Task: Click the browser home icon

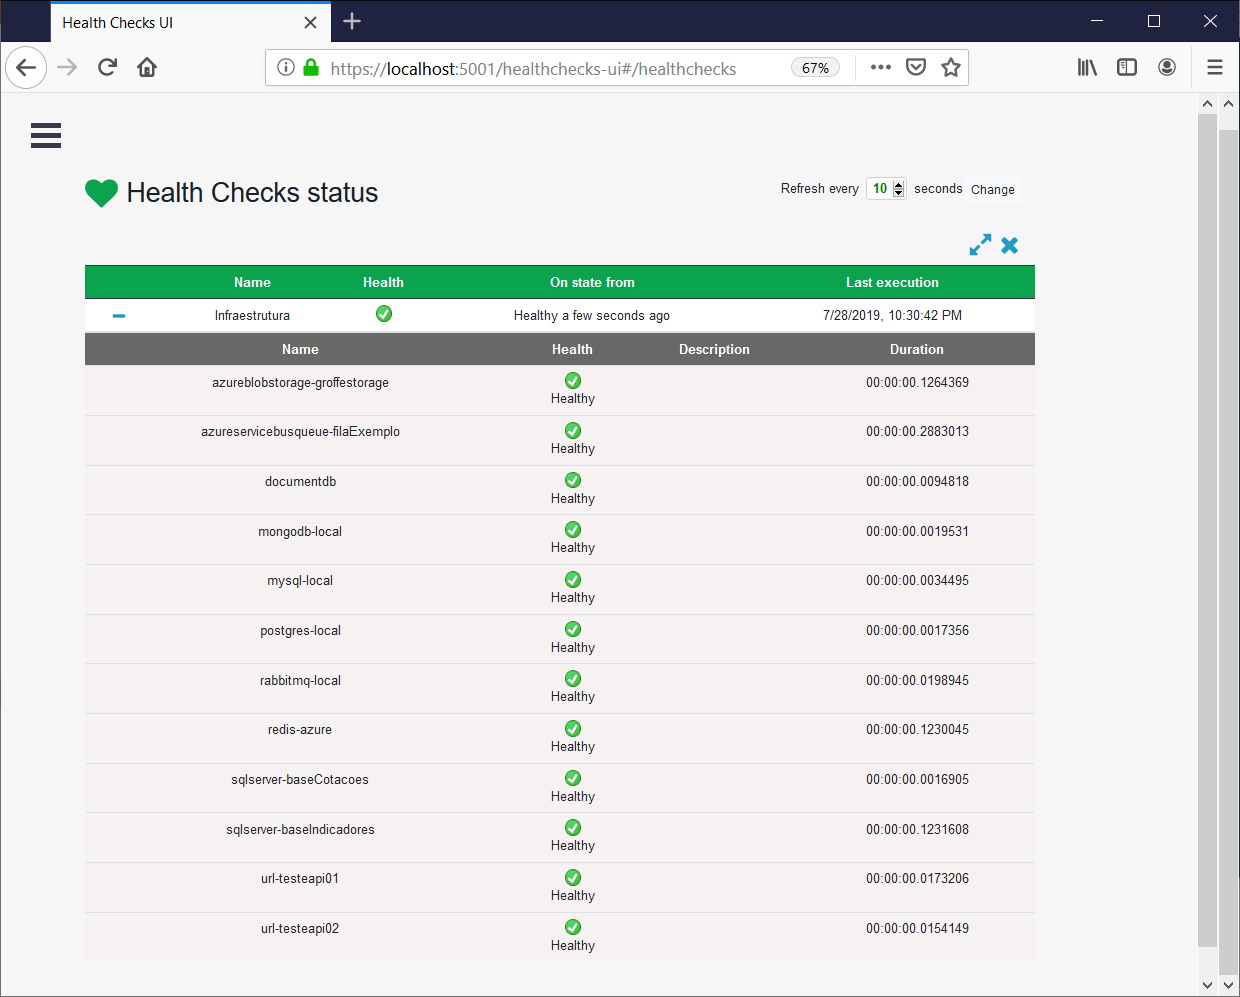Action: pos(146,67)
